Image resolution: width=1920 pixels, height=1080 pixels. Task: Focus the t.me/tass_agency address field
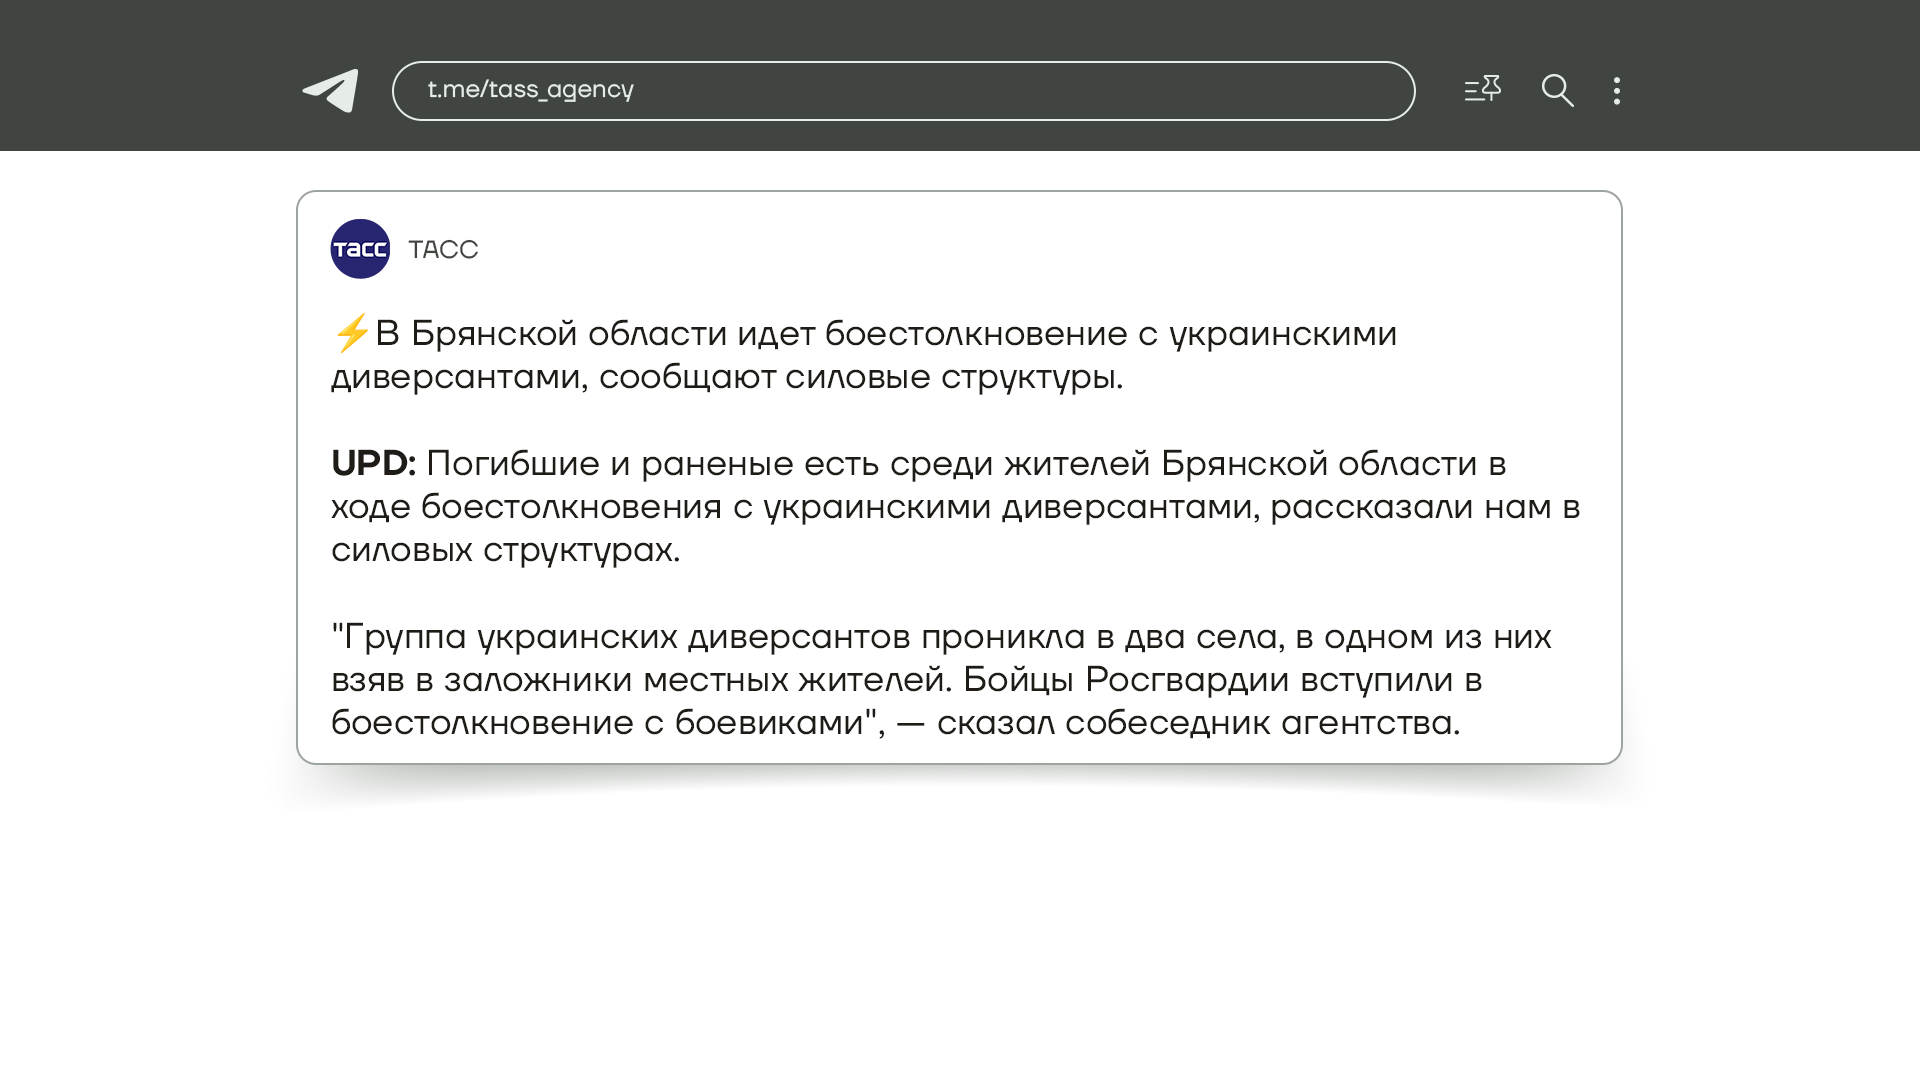902,91
